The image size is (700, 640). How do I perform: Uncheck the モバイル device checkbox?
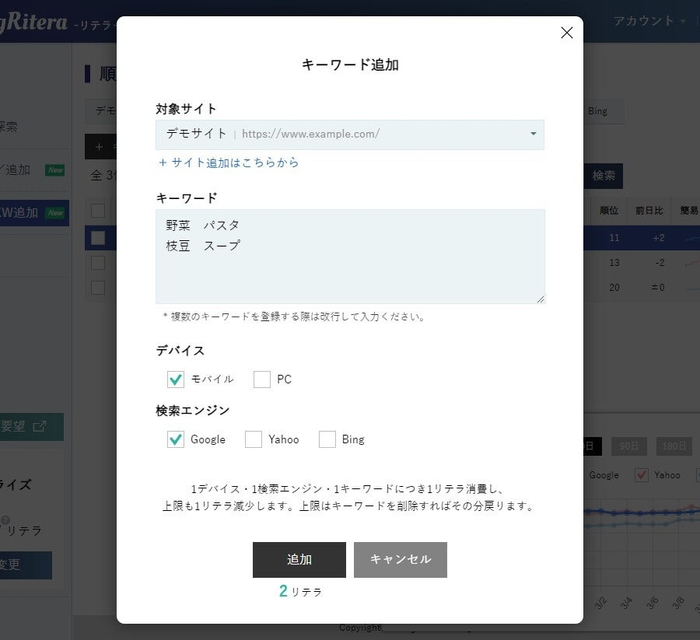[176, 379]
